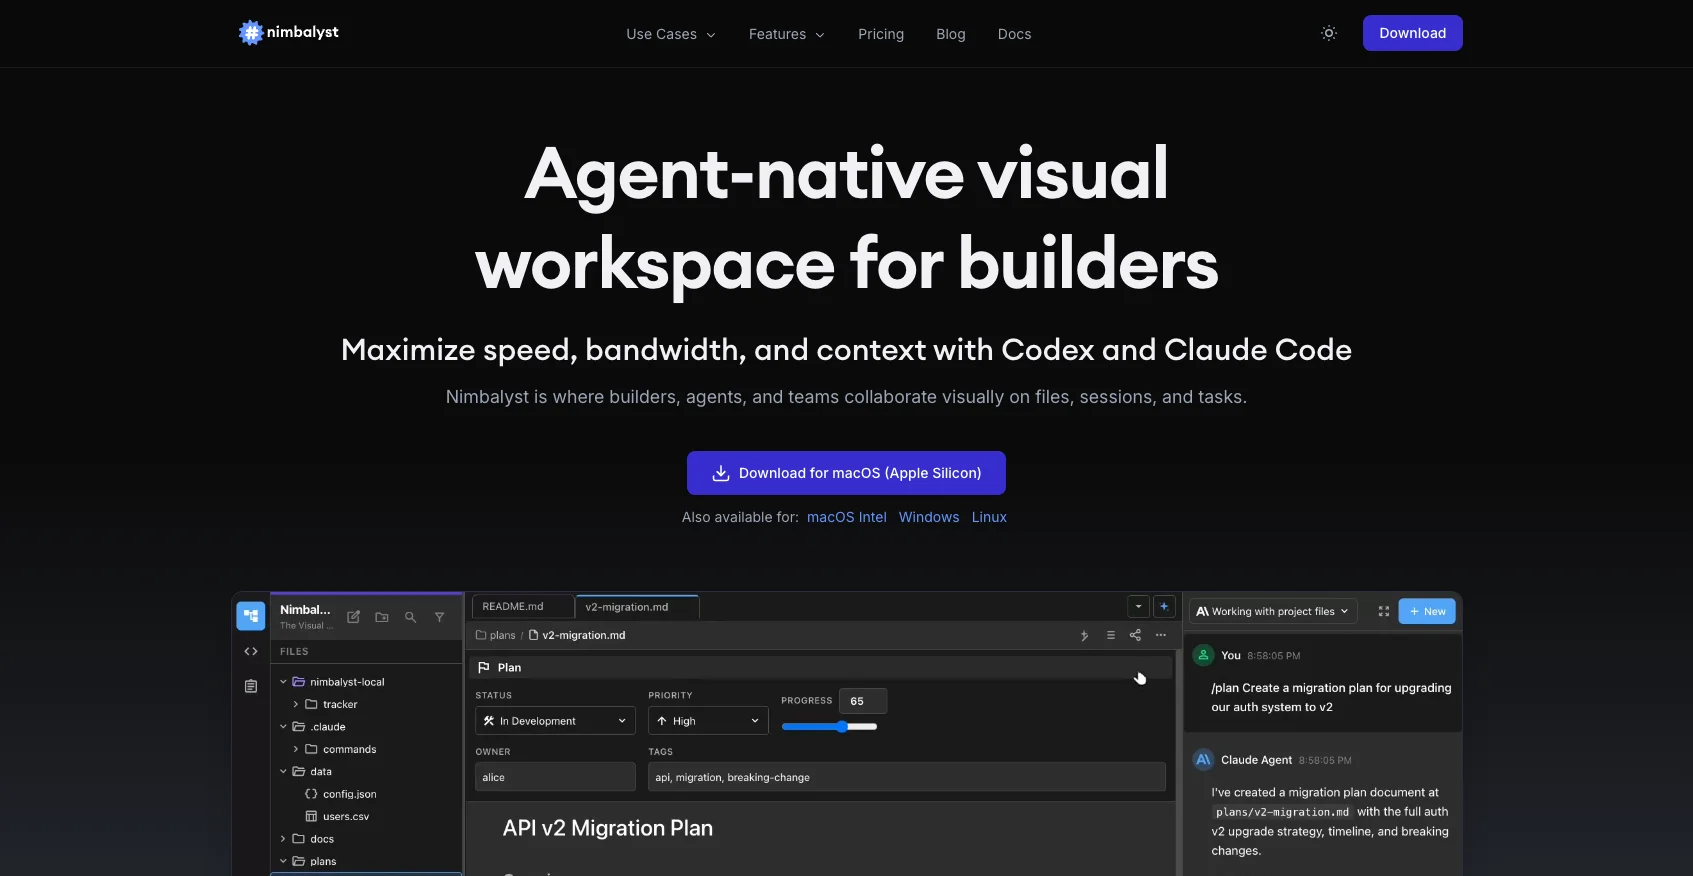
Task: Click the share icon in editor toolbar
Action: click(x=1135, y=635)
